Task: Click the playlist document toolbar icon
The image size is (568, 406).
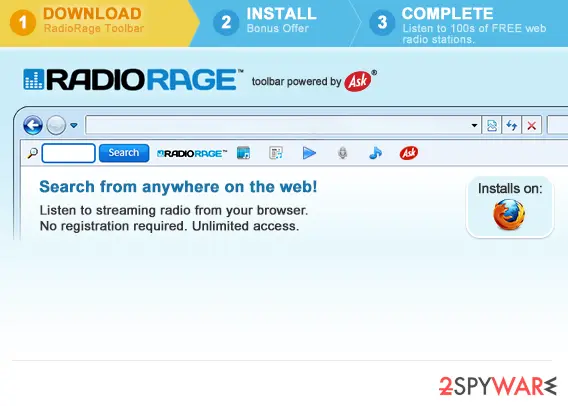Action: tap(276, 153)
